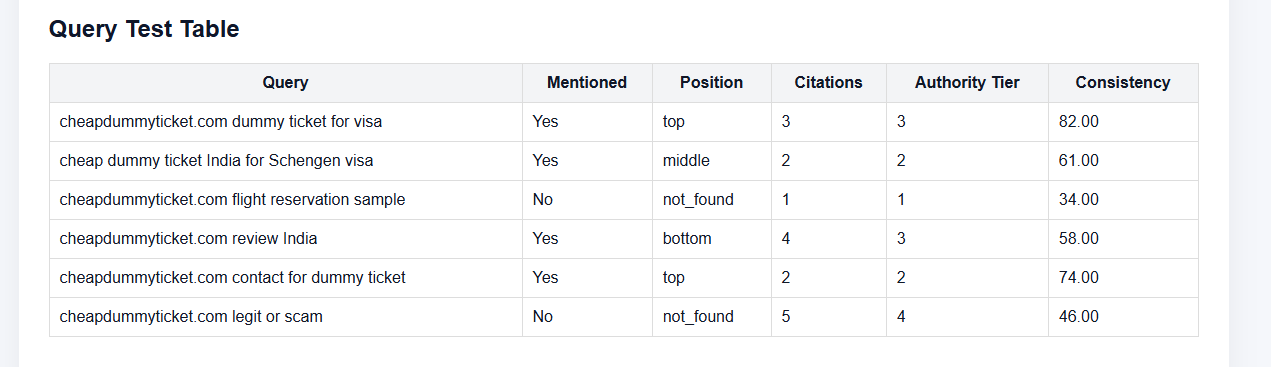Click the Query column header
This screenshot has height=367, width=1271.
(x=286, y=83)
